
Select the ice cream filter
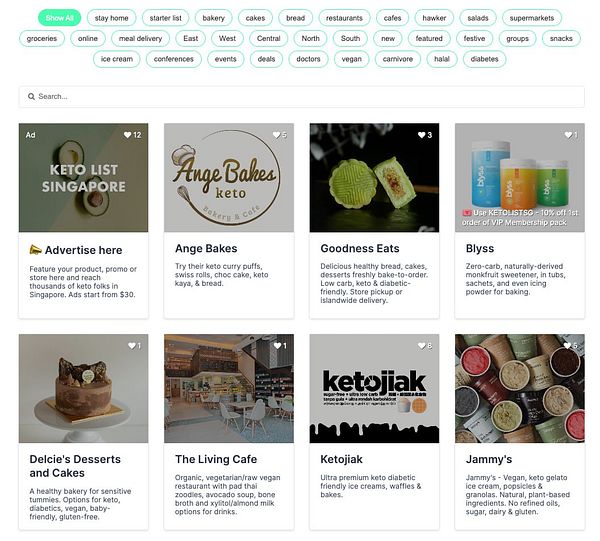tap(117, 59)
